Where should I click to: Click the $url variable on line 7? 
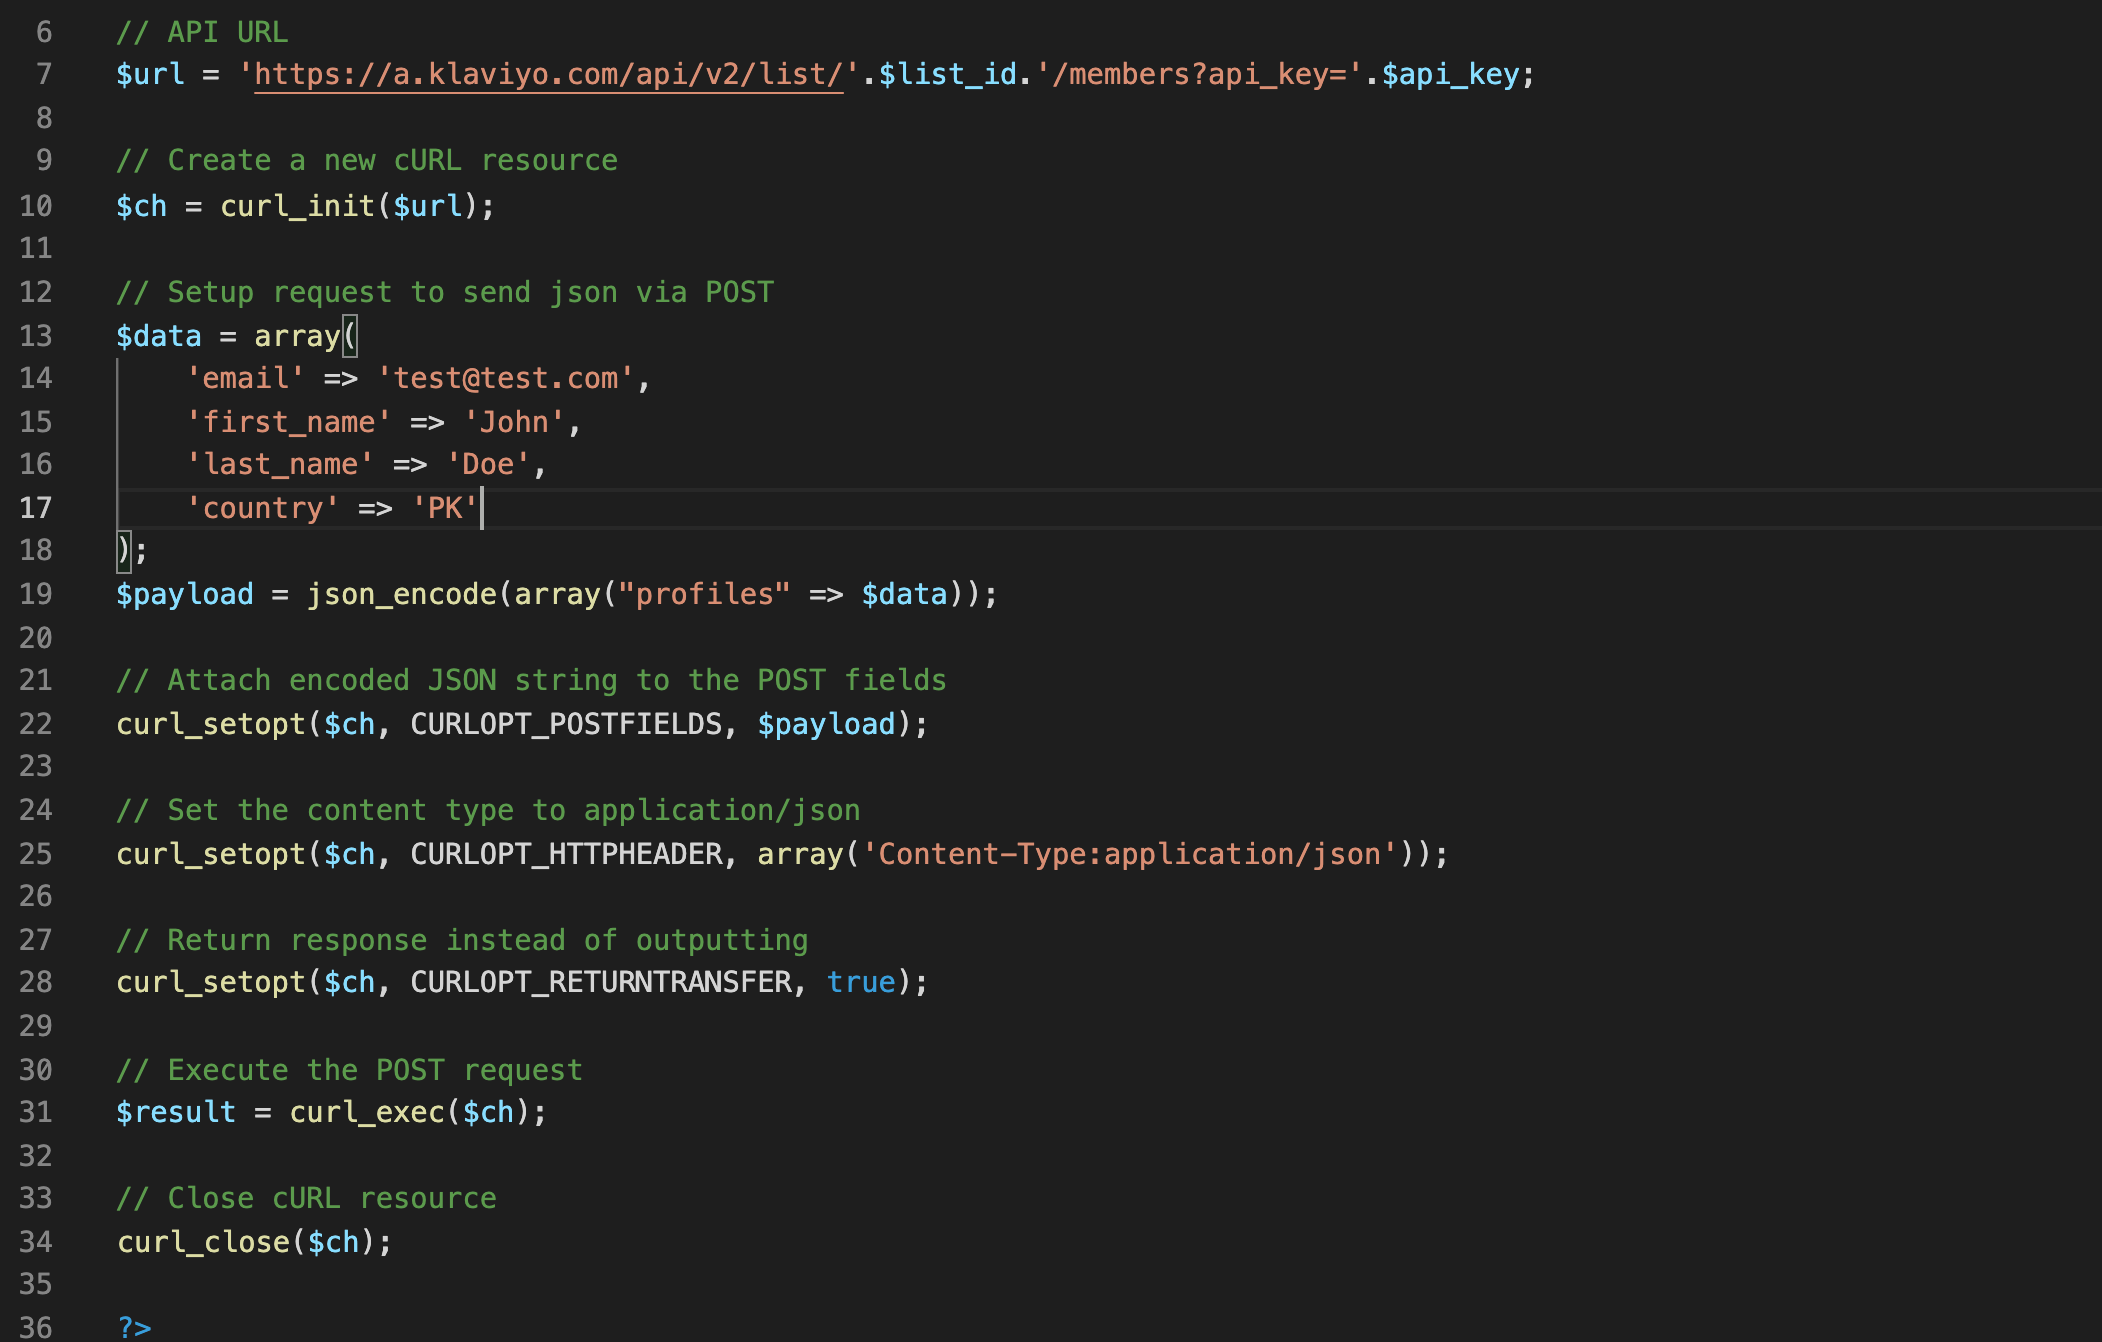(150, 74)
